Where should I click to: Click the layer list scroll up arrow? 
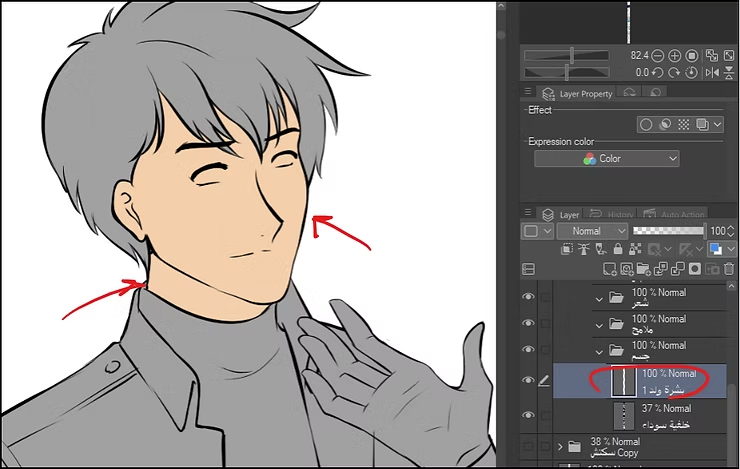pos(731,286)
